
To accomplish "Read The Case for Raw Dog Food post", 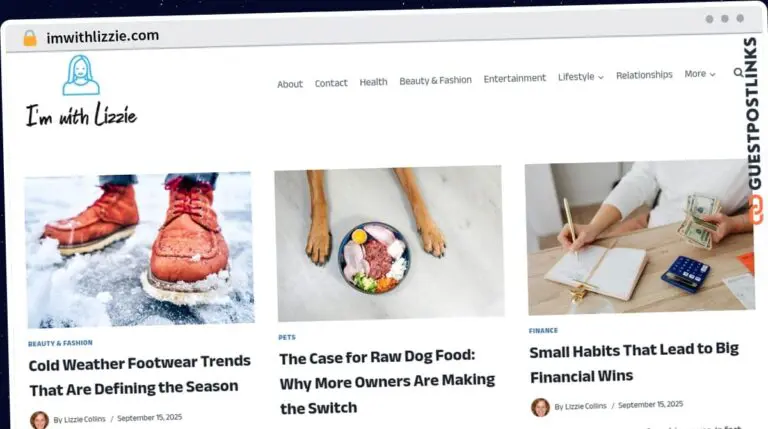I will (x=387, y=381).
